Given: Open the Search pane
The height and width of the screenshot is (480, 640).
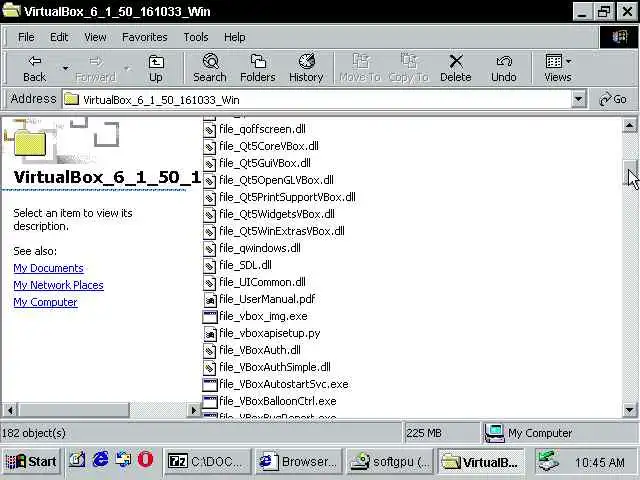Looking at the screenshot, I should click(210, 68).
